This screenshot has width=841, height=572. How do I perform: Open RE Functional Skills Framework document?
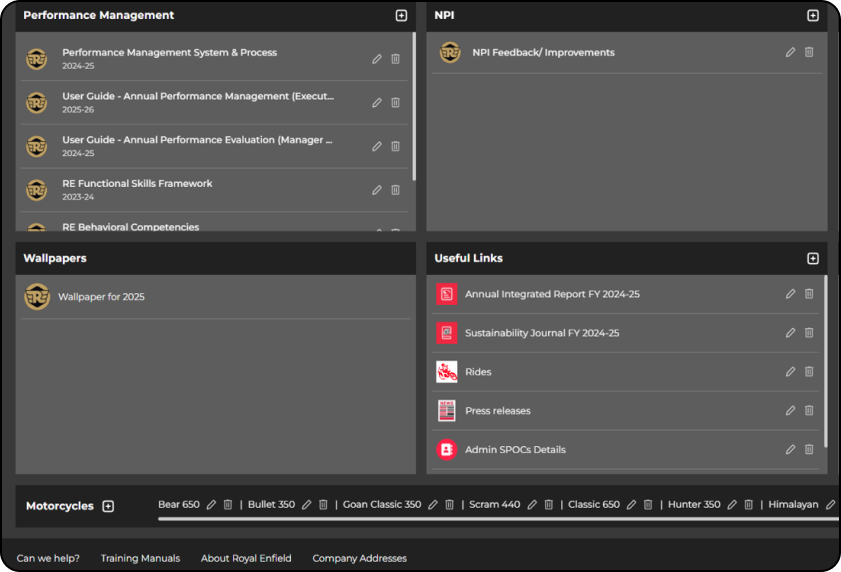137,184
